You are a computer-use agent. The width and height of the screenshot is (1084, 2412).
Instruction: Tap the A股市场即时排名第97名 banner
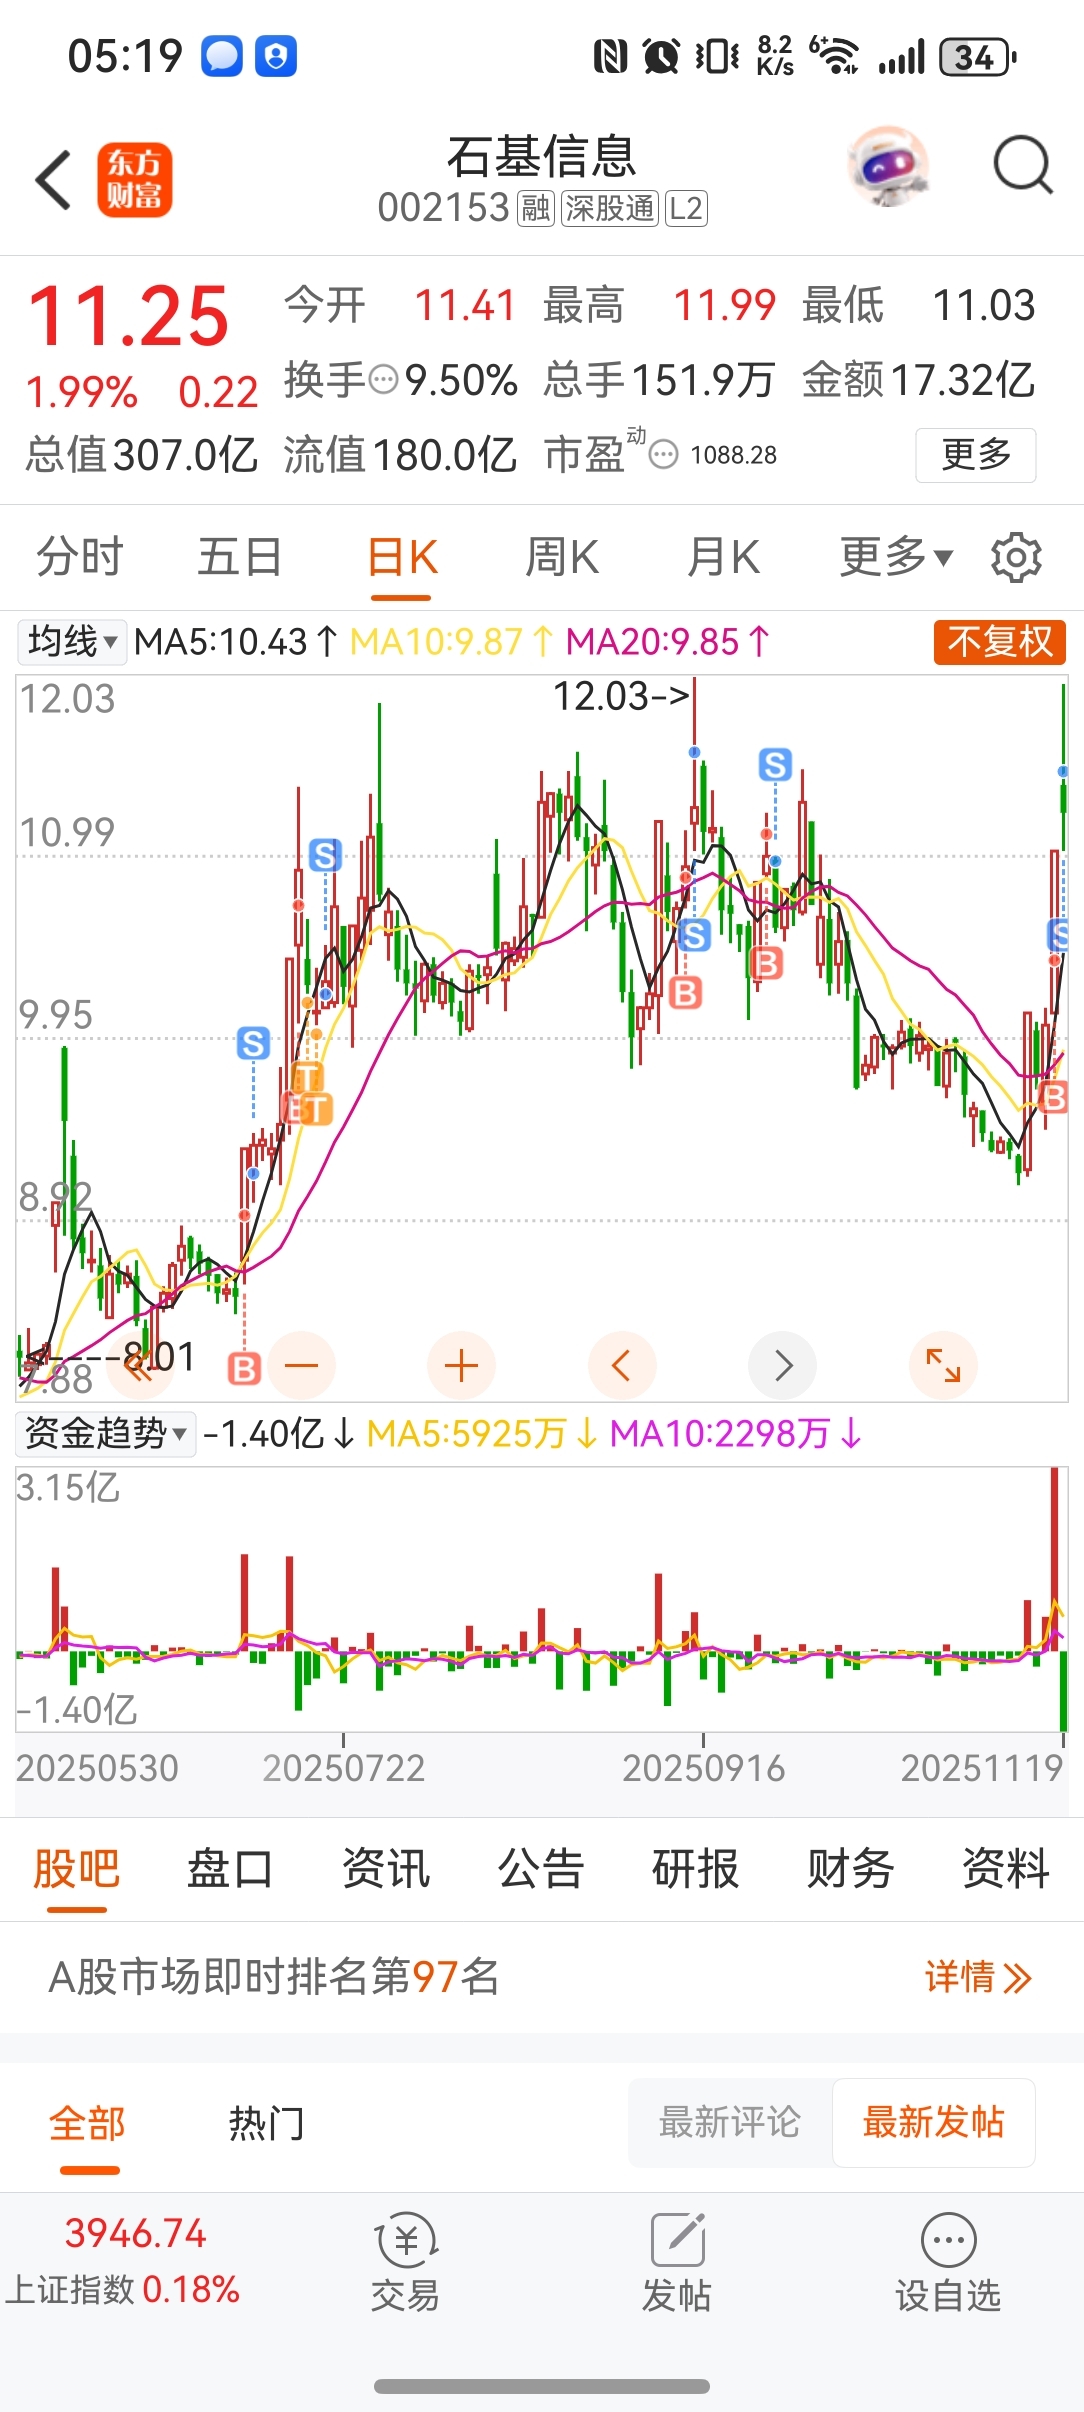pyautogui.click(x=542, y=1977)
